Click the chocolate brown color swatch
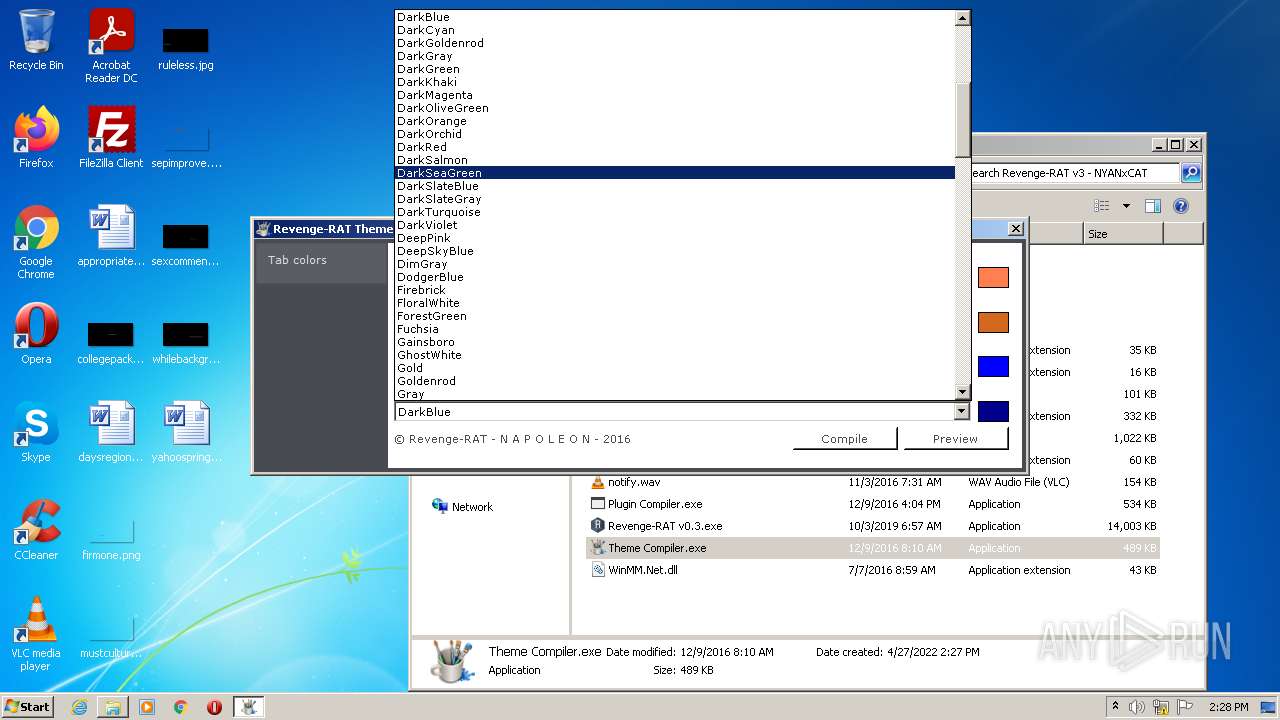This screenshot has height=720, width=1280. coord(993,322)
